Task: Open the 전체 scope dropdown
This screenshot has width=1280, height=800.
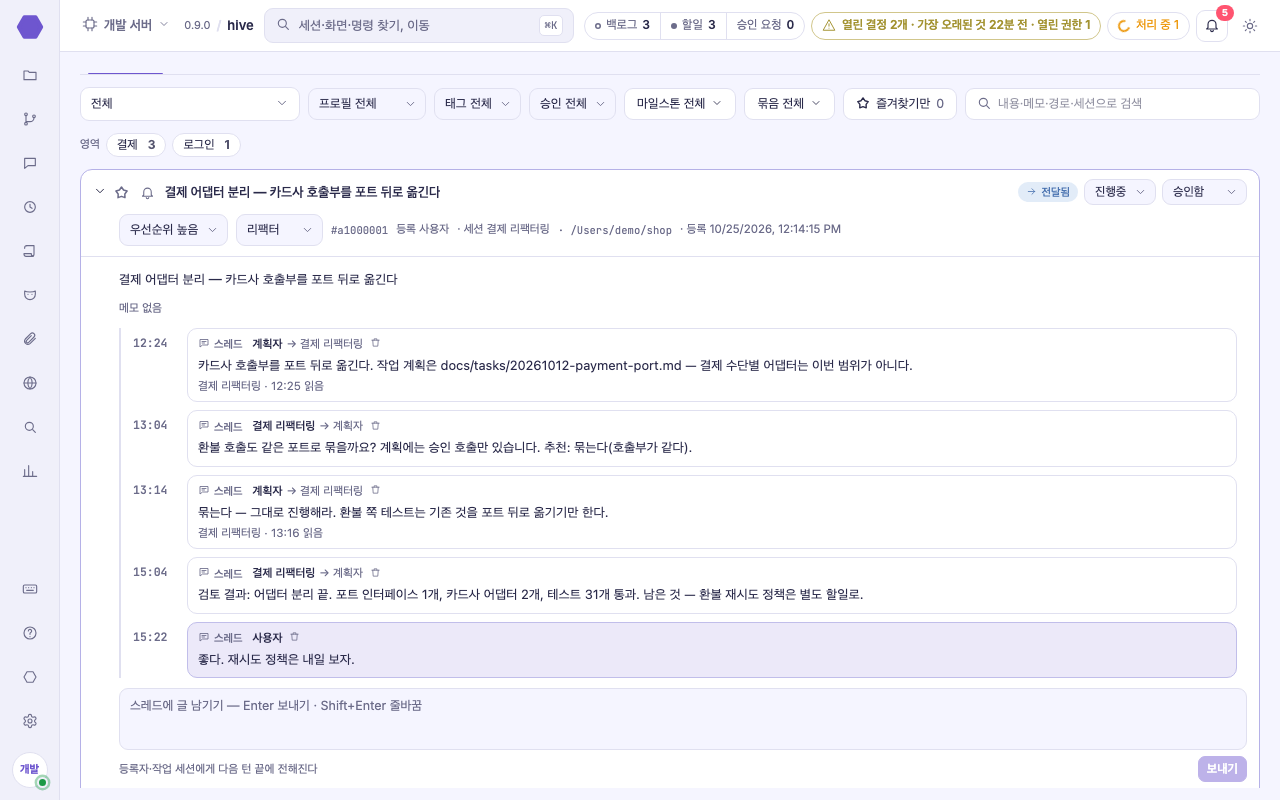Action: (x=190, y=104)
